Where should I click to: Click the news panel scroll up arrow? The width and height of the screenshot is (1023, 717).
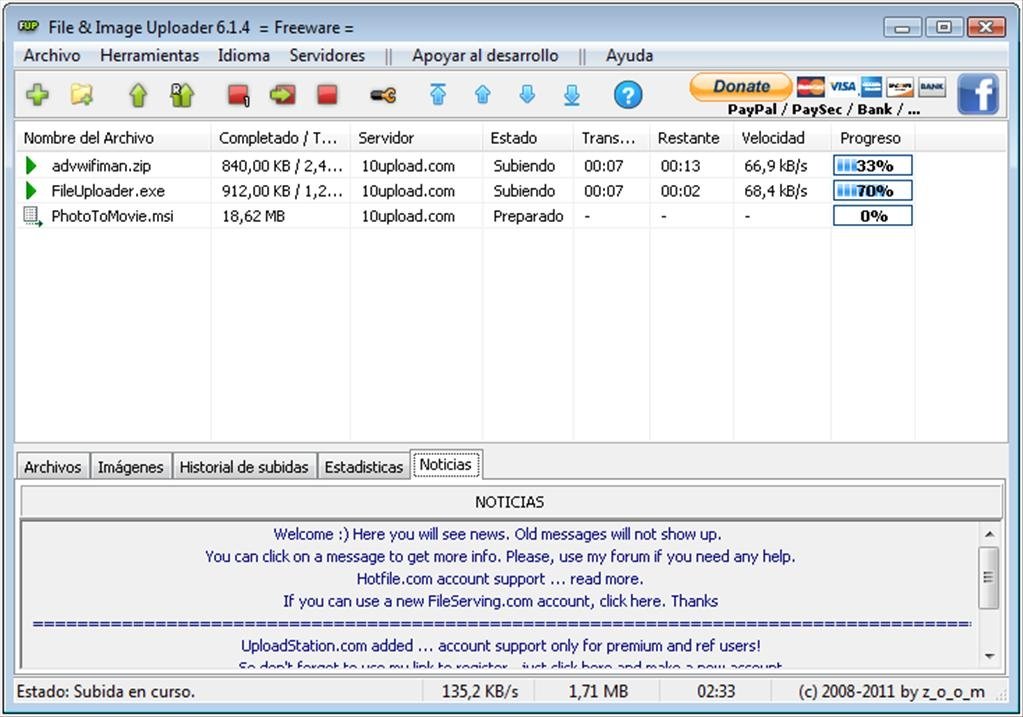(990, 534)
